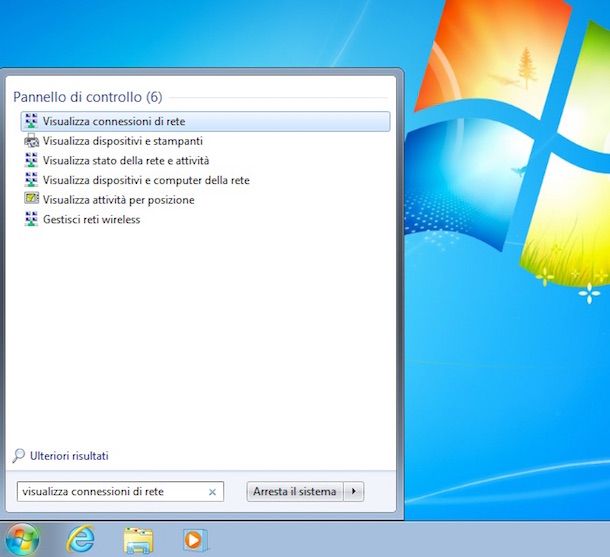Open Visualizza stato della rete e attività
610x557 pixels.
[x=126, y=160]
